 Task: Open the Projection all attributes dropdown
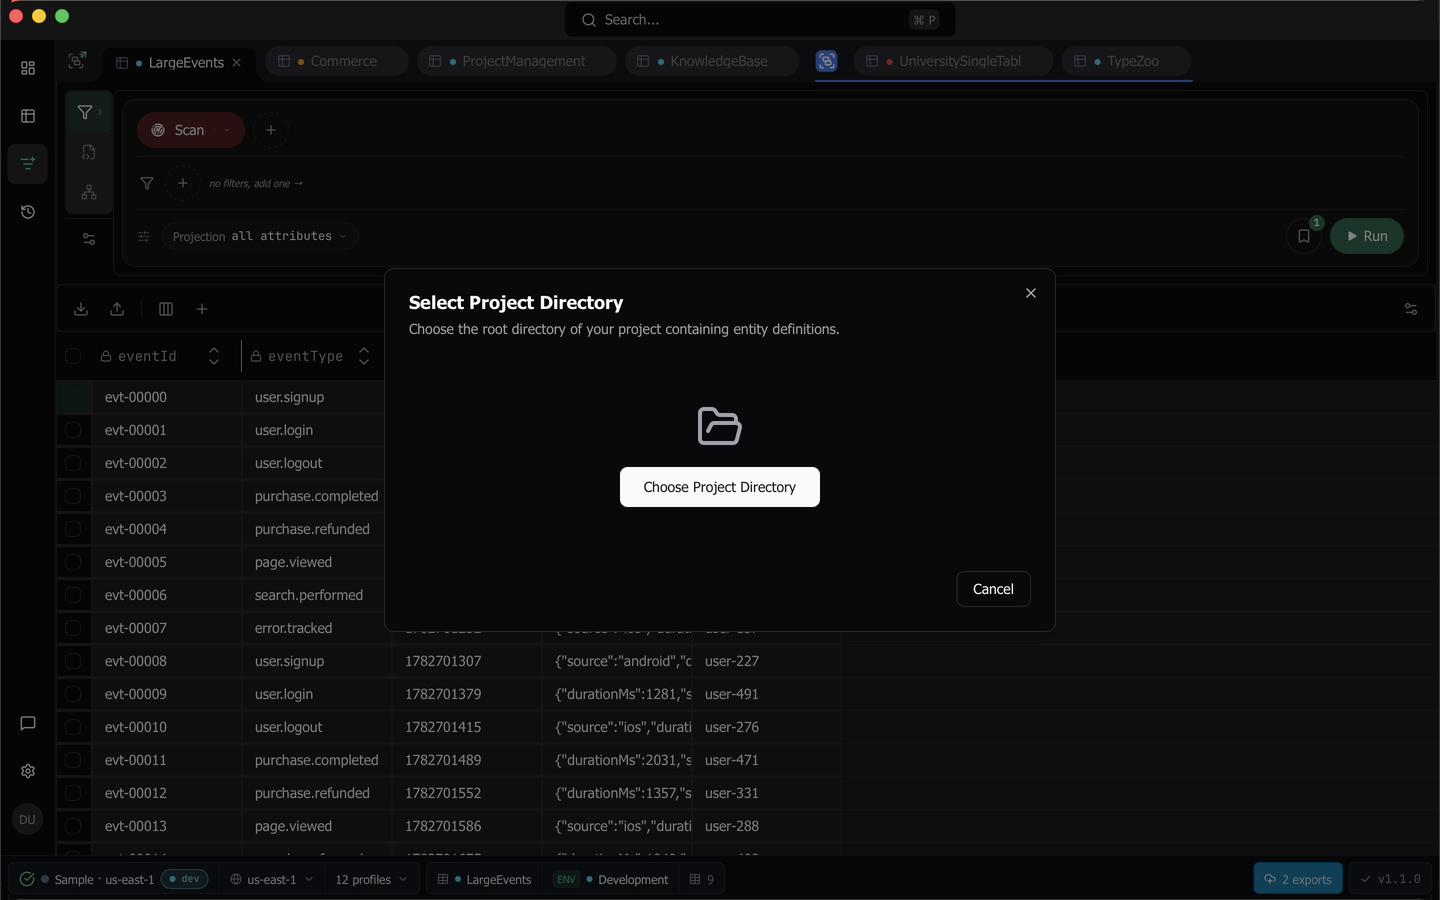click(x=260, y=236)
